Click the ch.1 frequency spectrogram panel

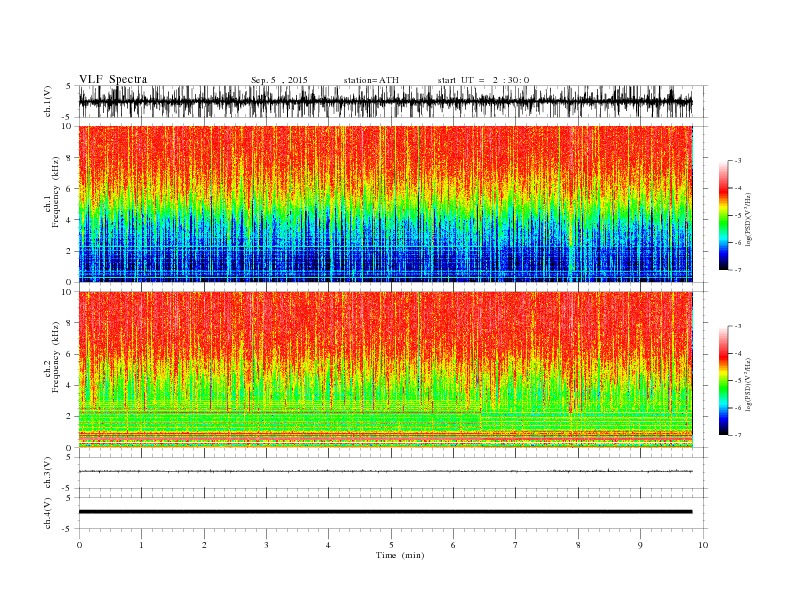pos(386,204)
